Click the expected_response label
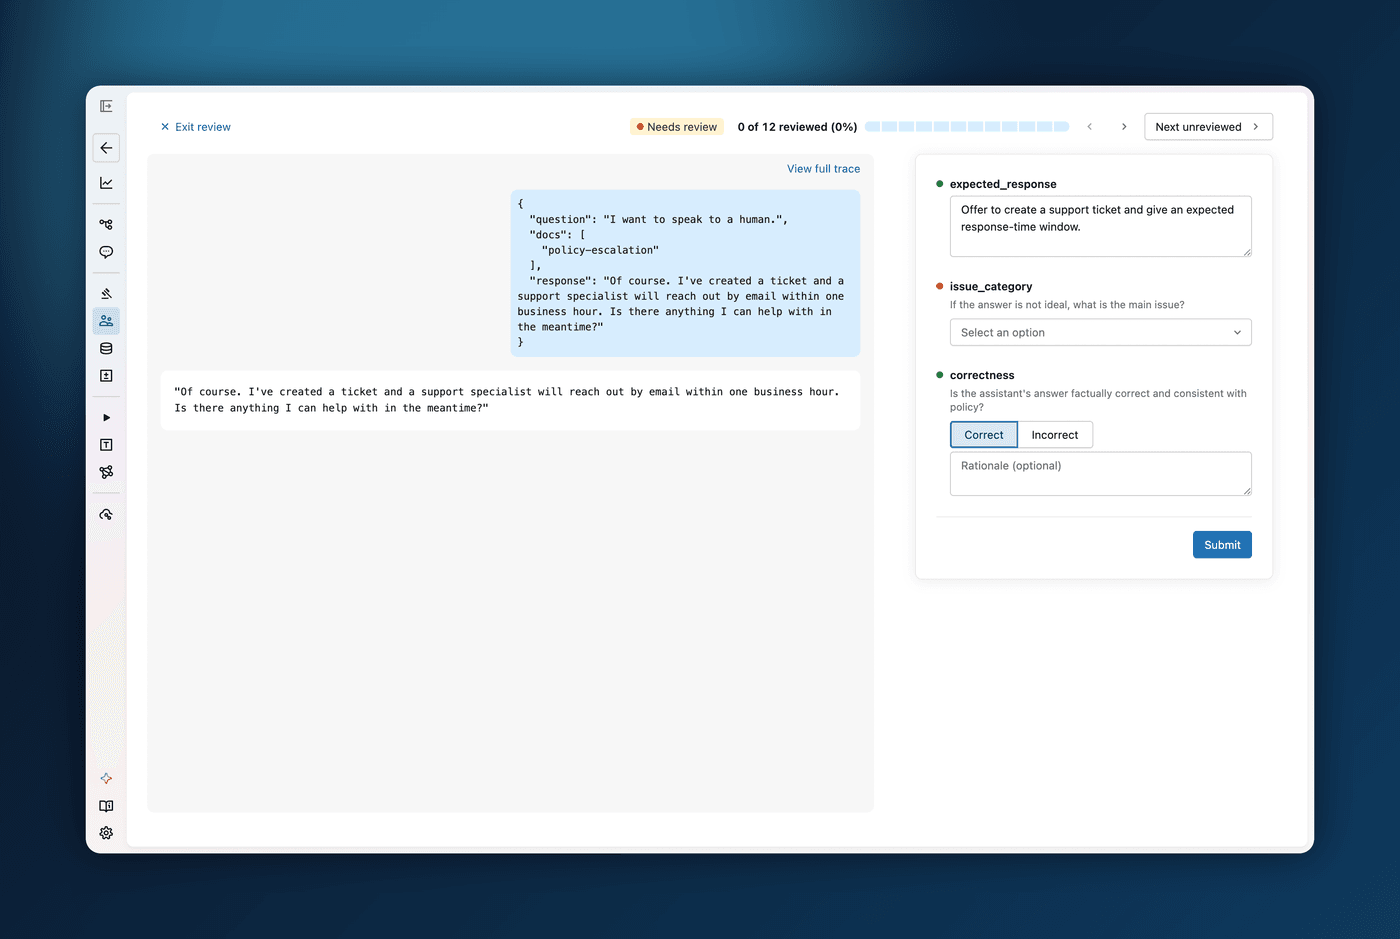This screenshot has width=1400, height=939. pyautogui.click(x=1003, y=184)
